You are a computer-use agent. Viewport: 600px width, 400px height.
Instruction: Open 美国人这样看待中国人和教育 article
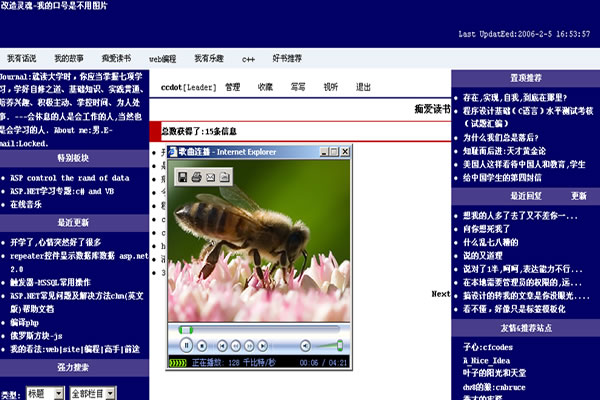pos(524,164)
